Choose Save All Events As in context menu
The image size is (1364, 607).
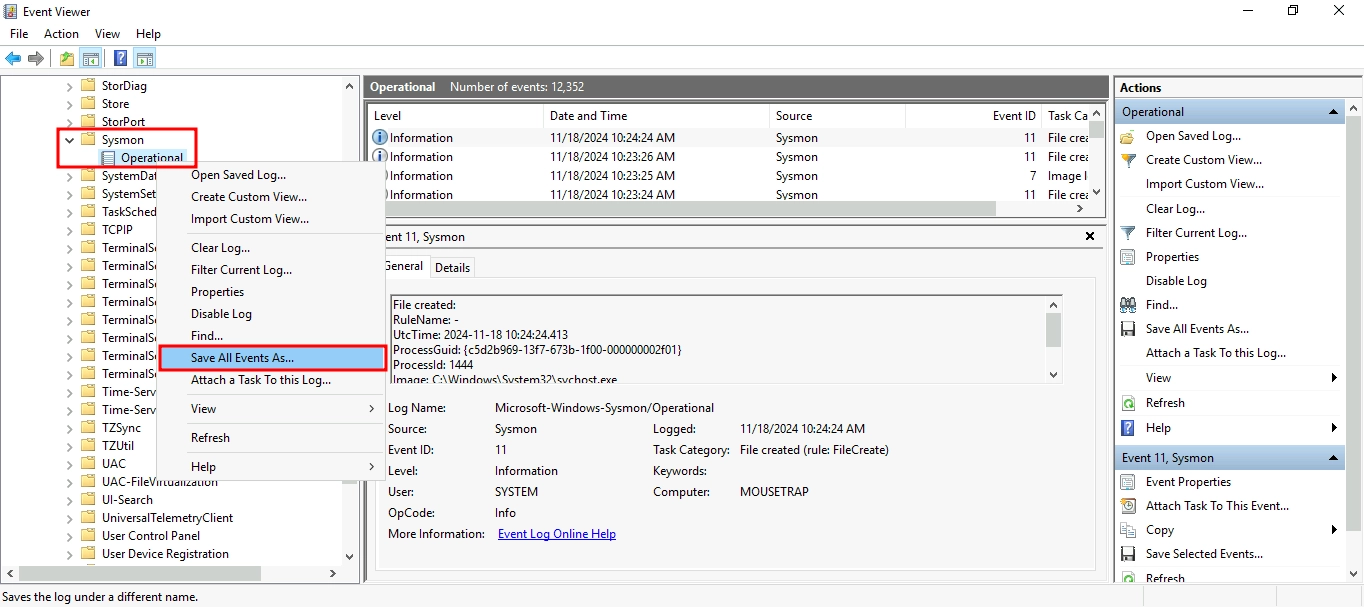pos(242,358)
